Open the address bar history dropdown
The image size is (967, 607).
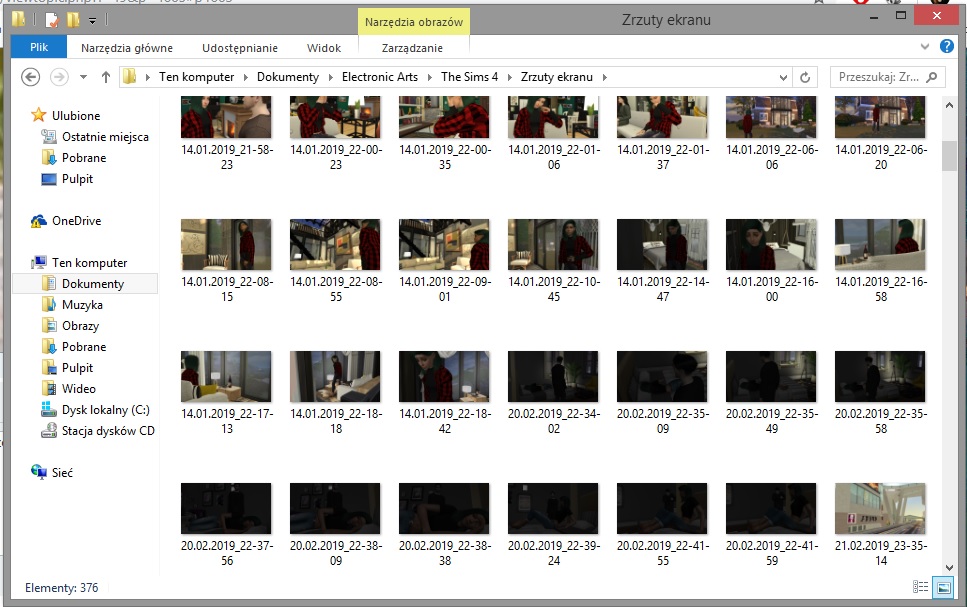(783, 77)
